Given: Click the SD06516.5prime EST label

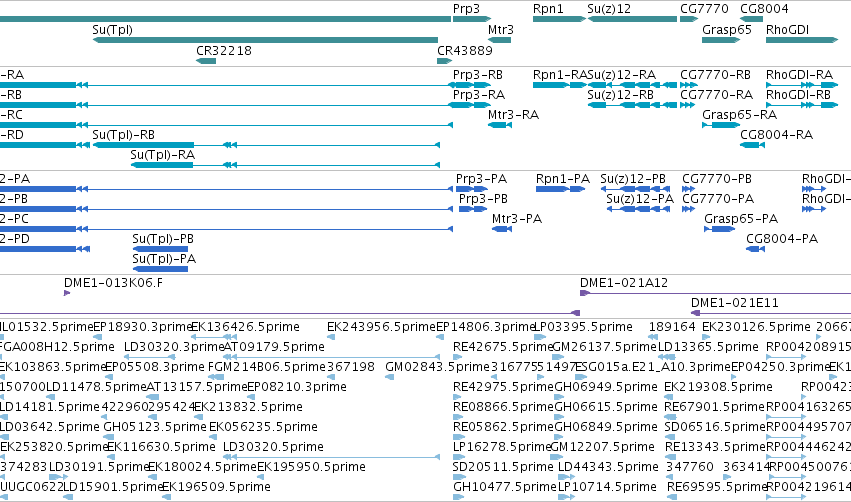Looking at the screenshot, I should pos(715,428).
